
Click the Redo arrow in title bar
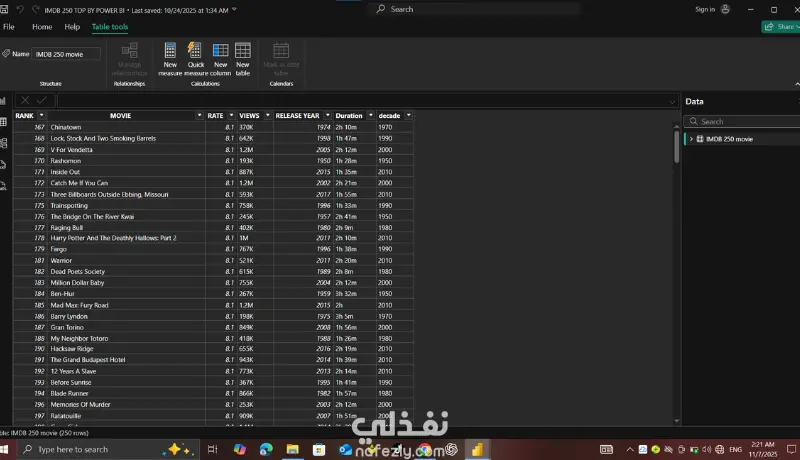[35, 10]
